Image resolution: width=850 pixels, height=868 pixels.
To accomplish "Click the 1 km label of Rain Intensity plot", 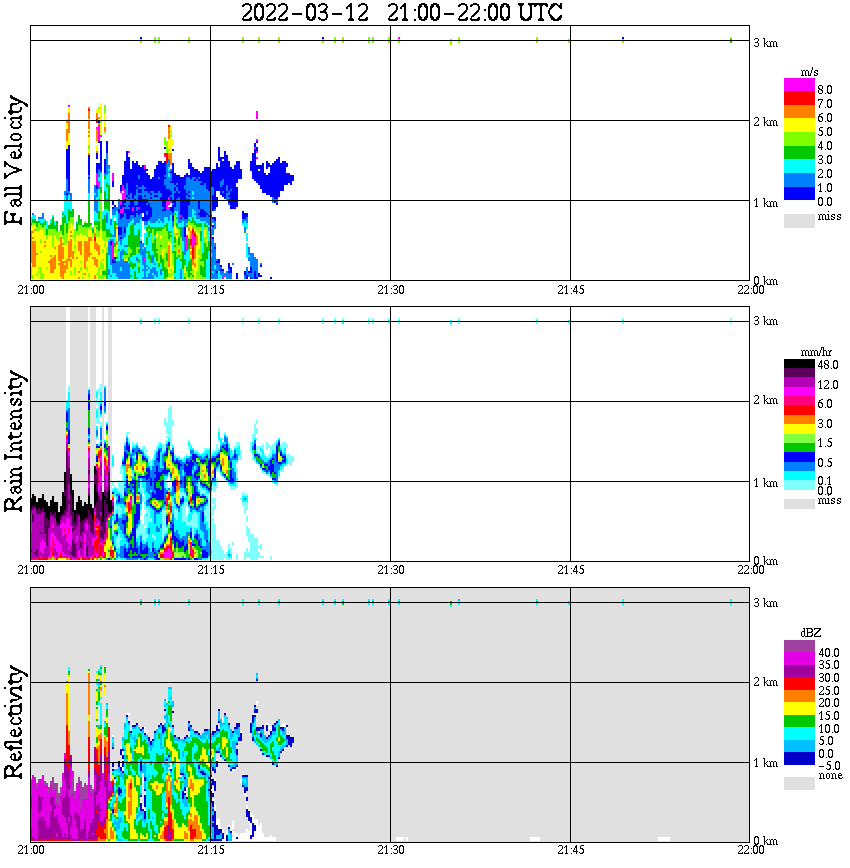I will click(x=765, y=483).
